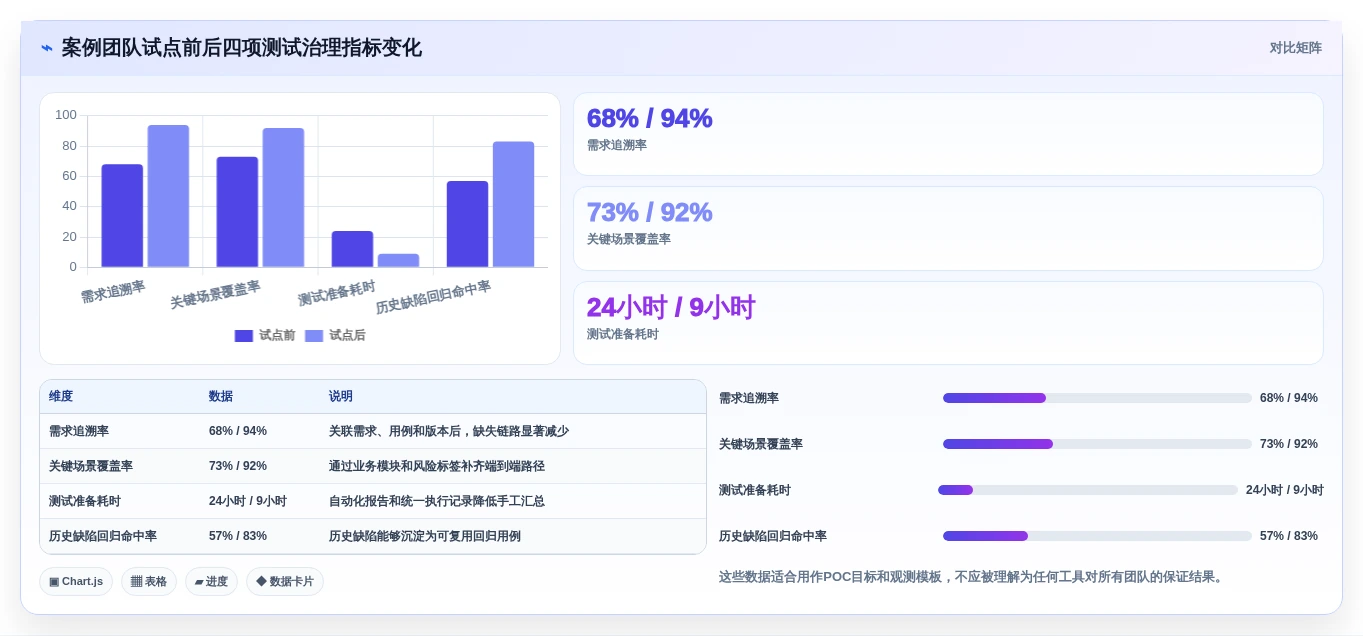1363x636 pixels.
Task: Click the 需求追溯率 progress bar
Action: coord(1097,398)
